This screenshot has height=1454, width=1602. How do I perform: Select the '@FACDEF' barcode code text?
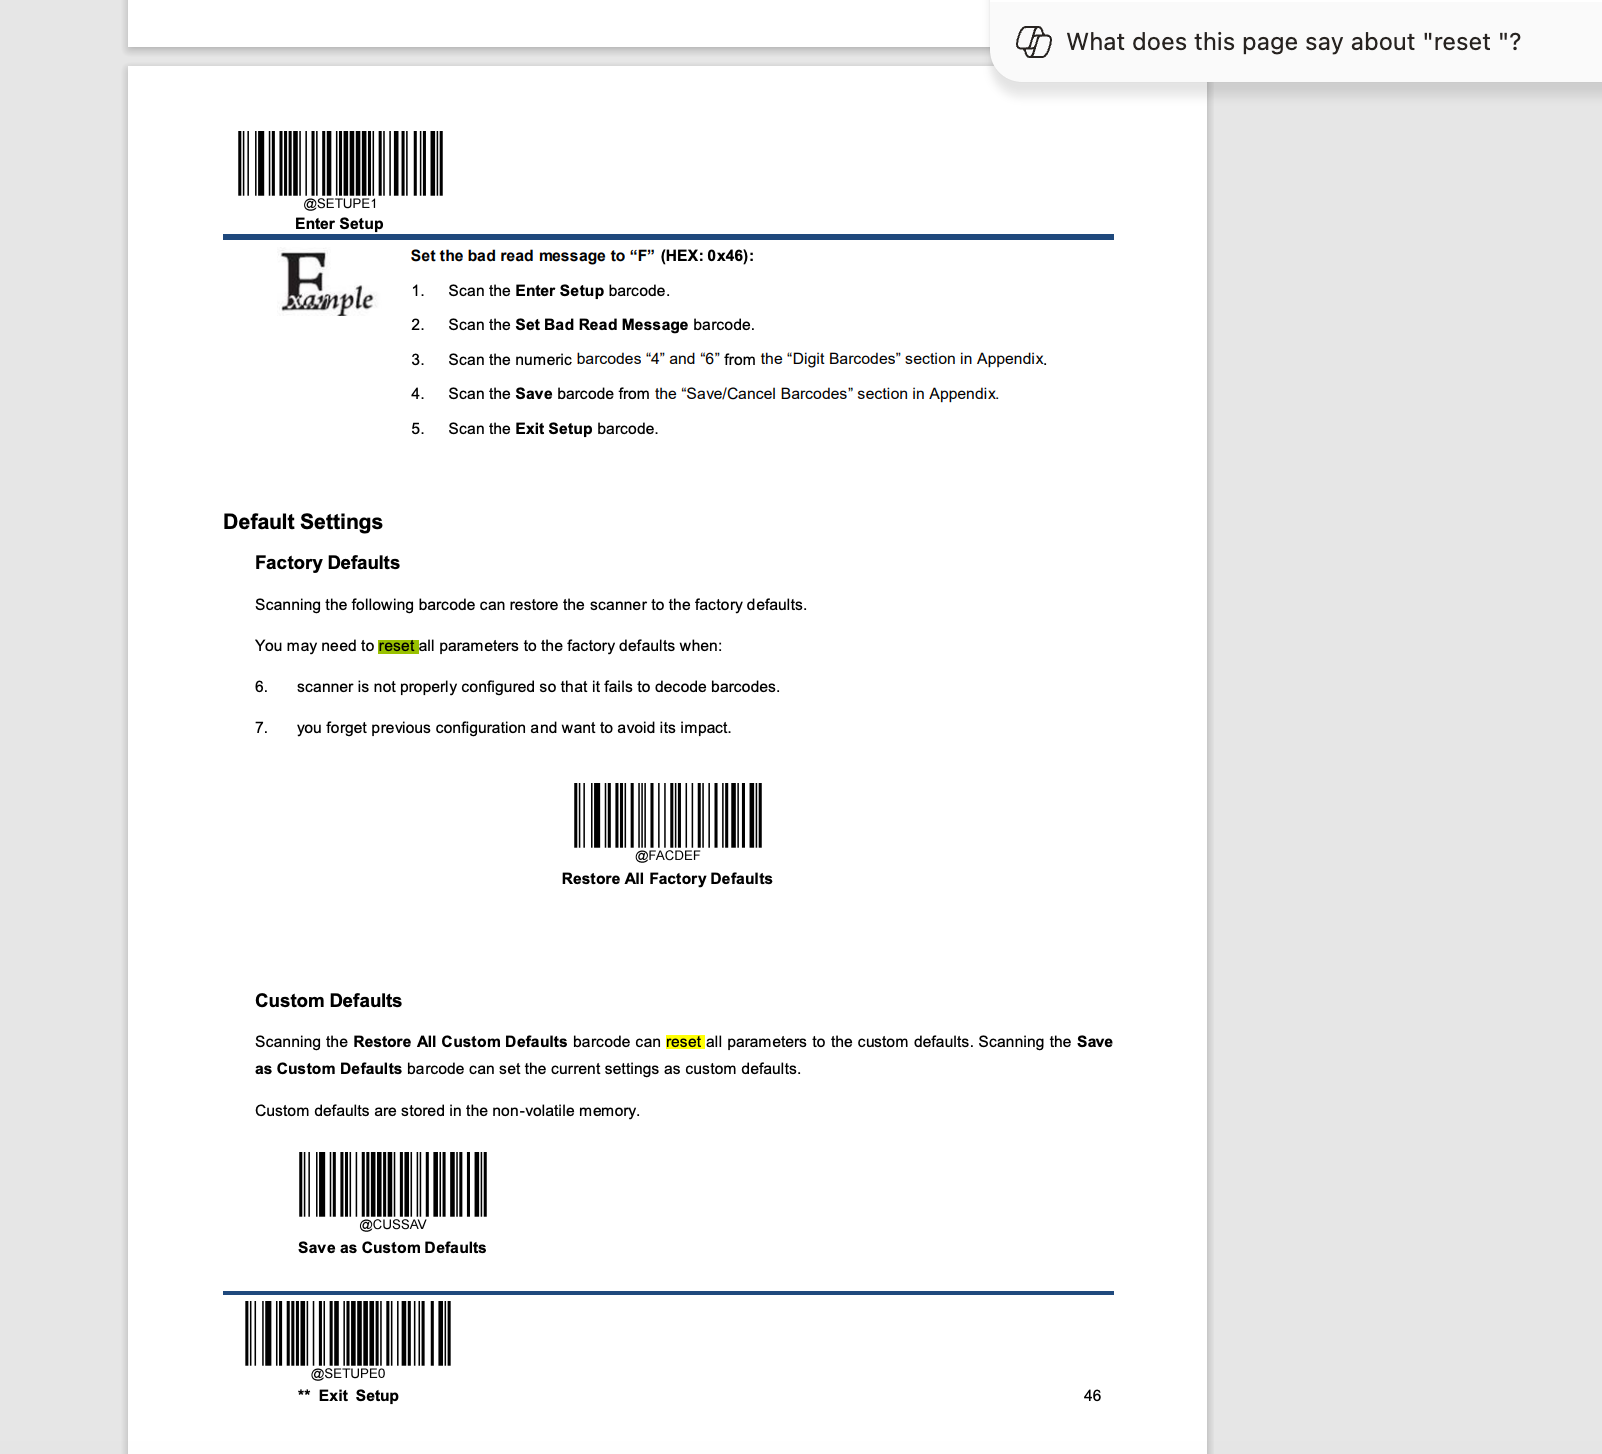667,856
